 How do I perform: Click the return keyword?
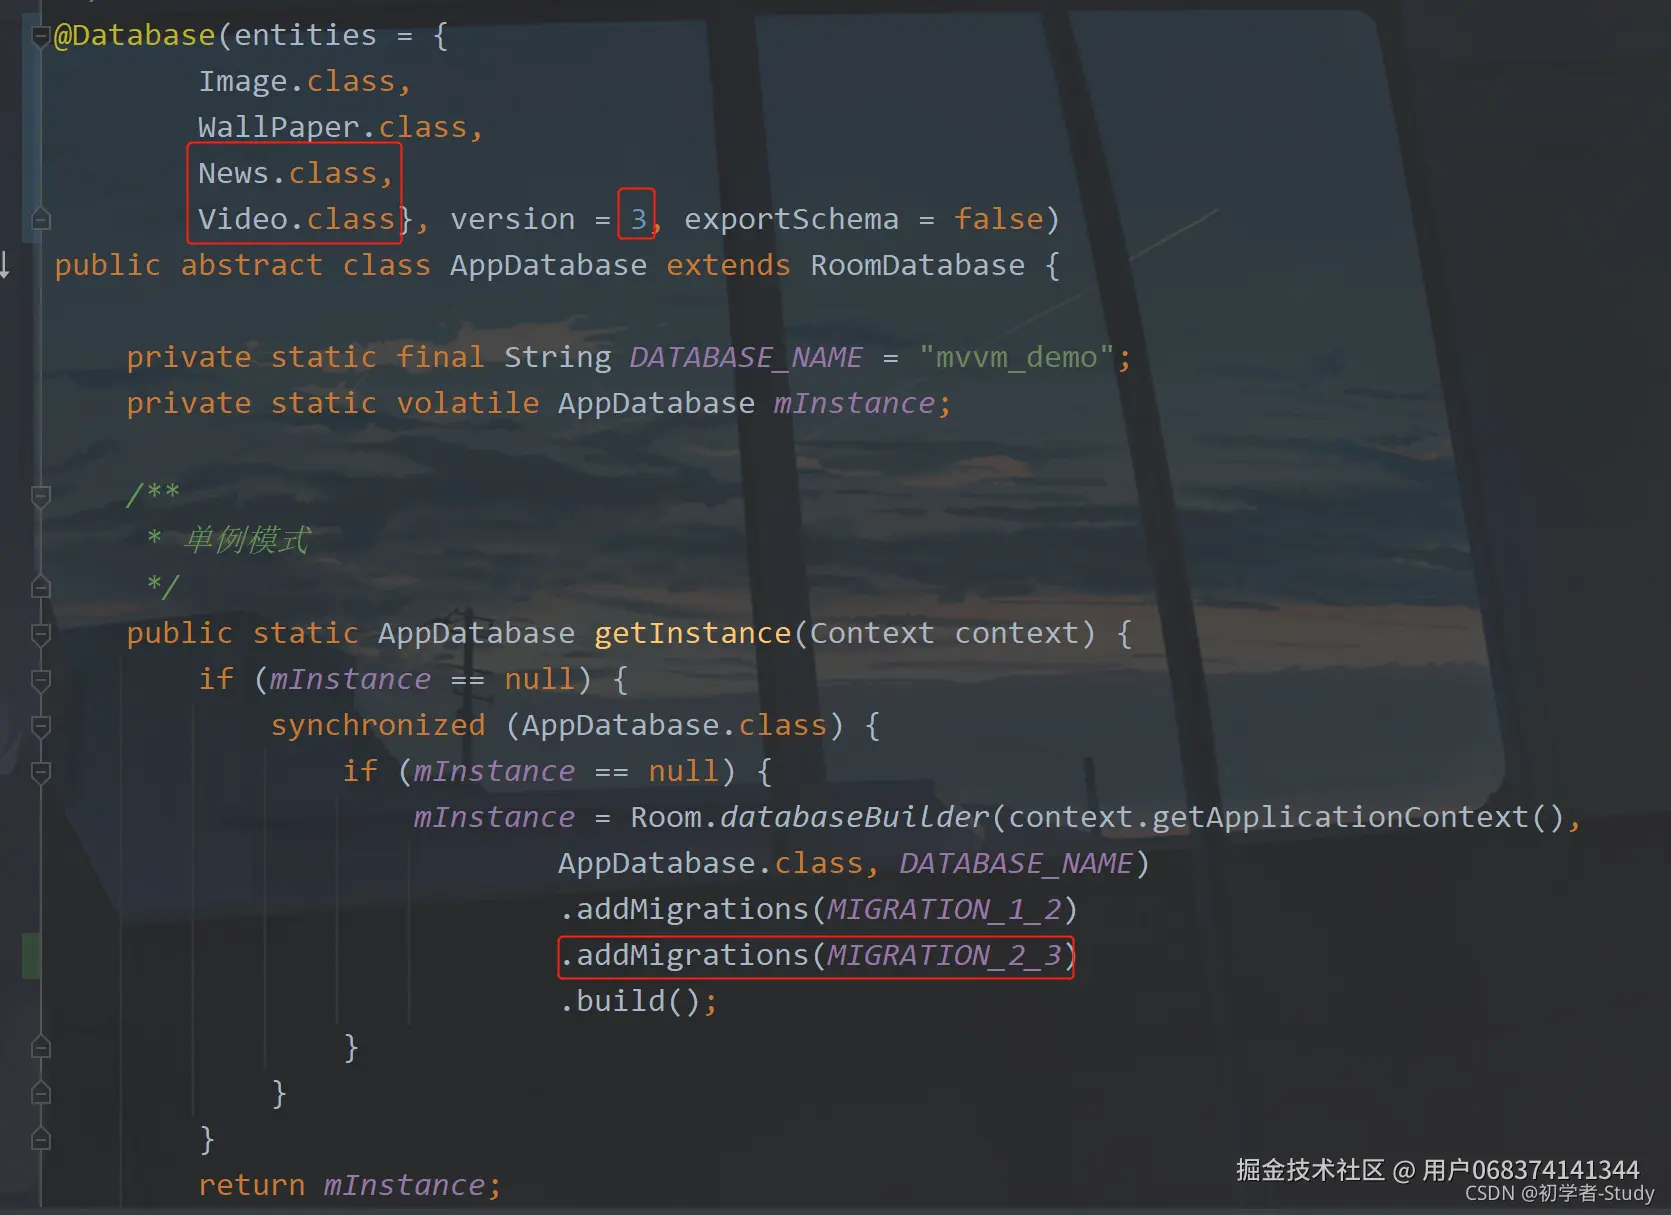[x=251, y=1185]
